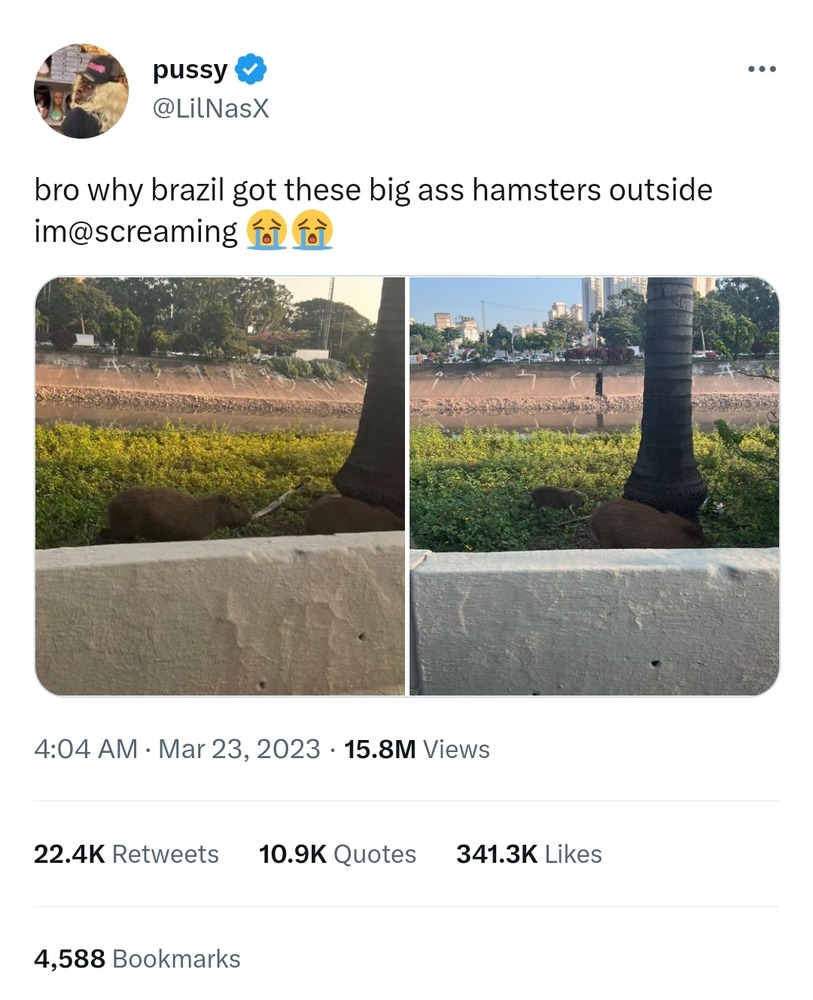Viewport: 813px width, 1000px height.
Task: Click the blue verified badge
Action: (251, 69)
